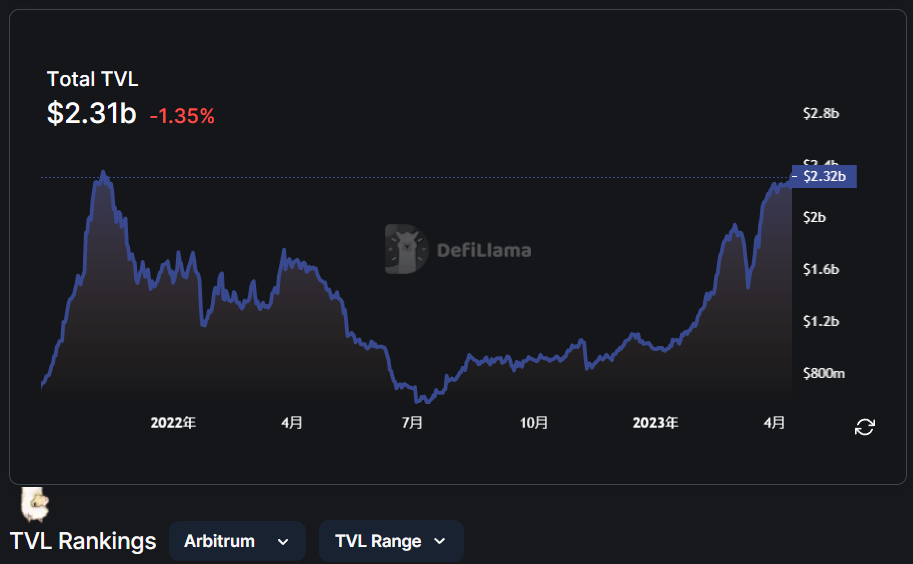Open the Arbitrum chain dropdown
Screen dimensions: 913x564
237,541
